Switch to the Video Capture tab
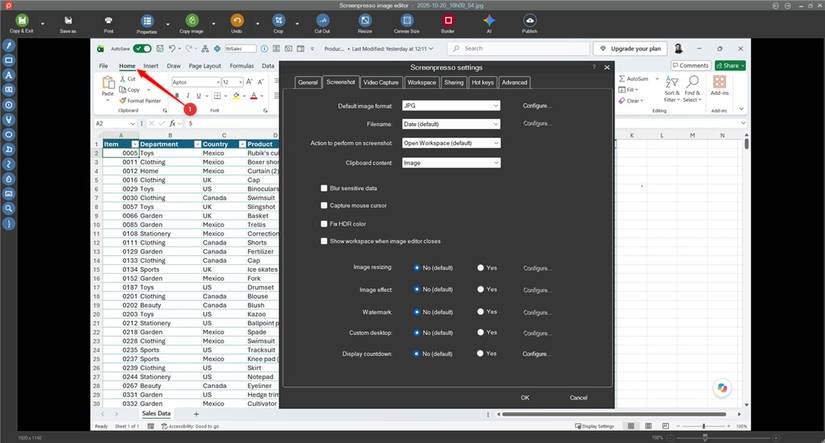This screenshot has width=825, height=443. (x=381, y=83)
